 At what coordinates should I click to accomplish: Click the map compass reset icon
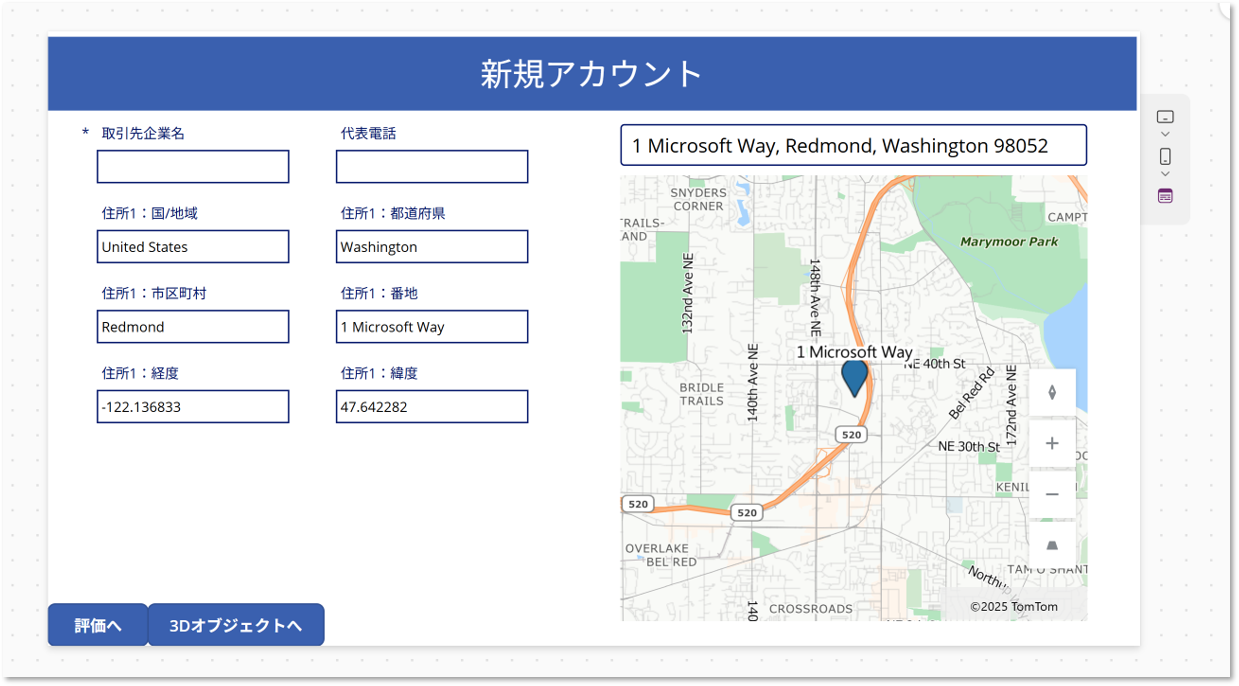1052,393
